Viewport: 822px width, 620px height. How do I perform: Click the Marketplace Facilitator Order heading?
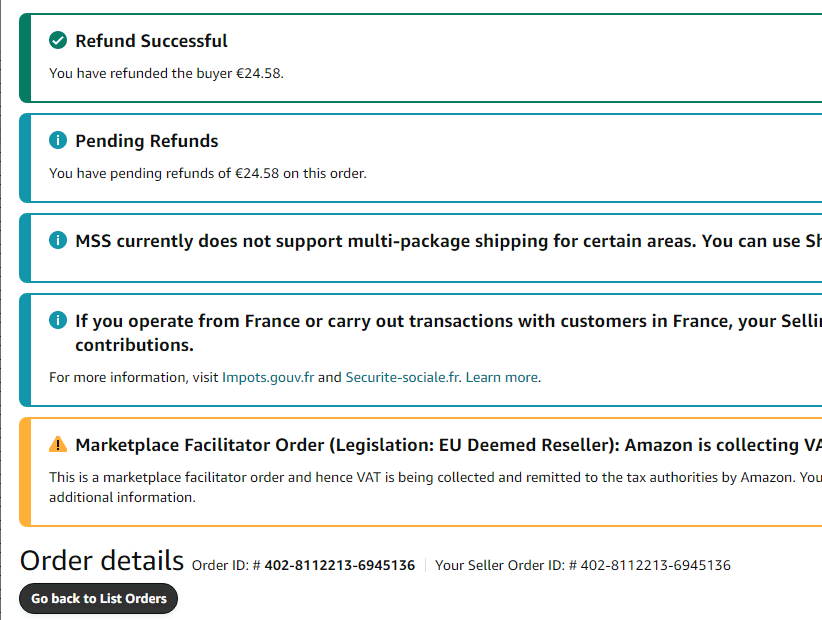[440, 444]
